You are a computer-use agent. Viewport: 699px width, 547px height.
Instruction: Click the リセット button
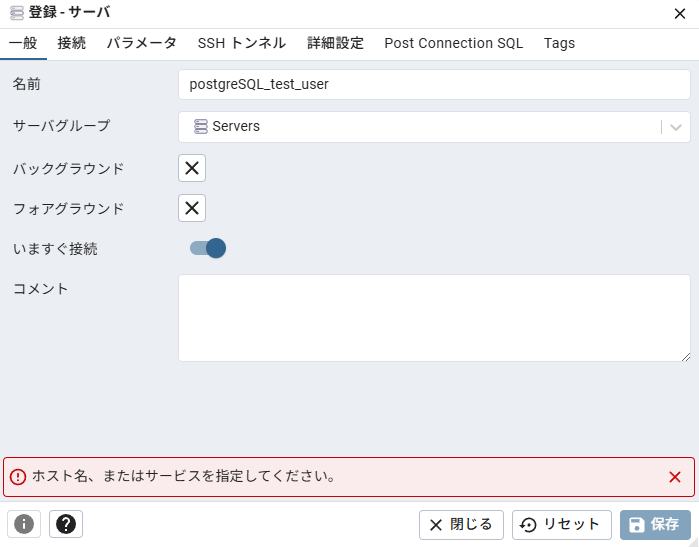click(562, 525)
